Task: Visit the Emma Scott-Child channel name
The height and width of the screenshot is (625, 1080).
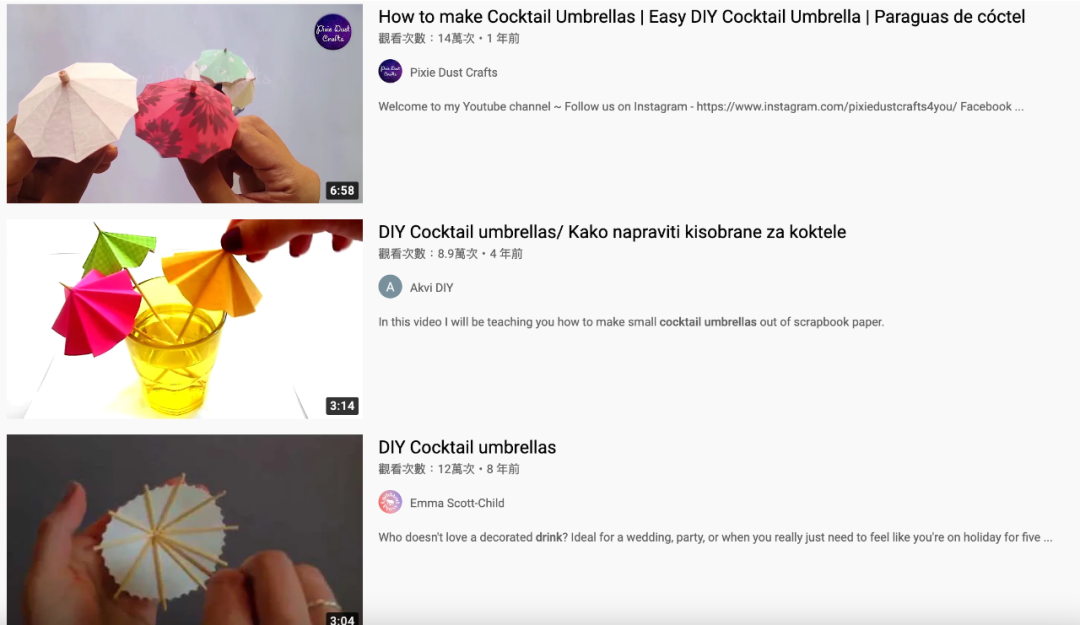Action: (x=457, y=503)
